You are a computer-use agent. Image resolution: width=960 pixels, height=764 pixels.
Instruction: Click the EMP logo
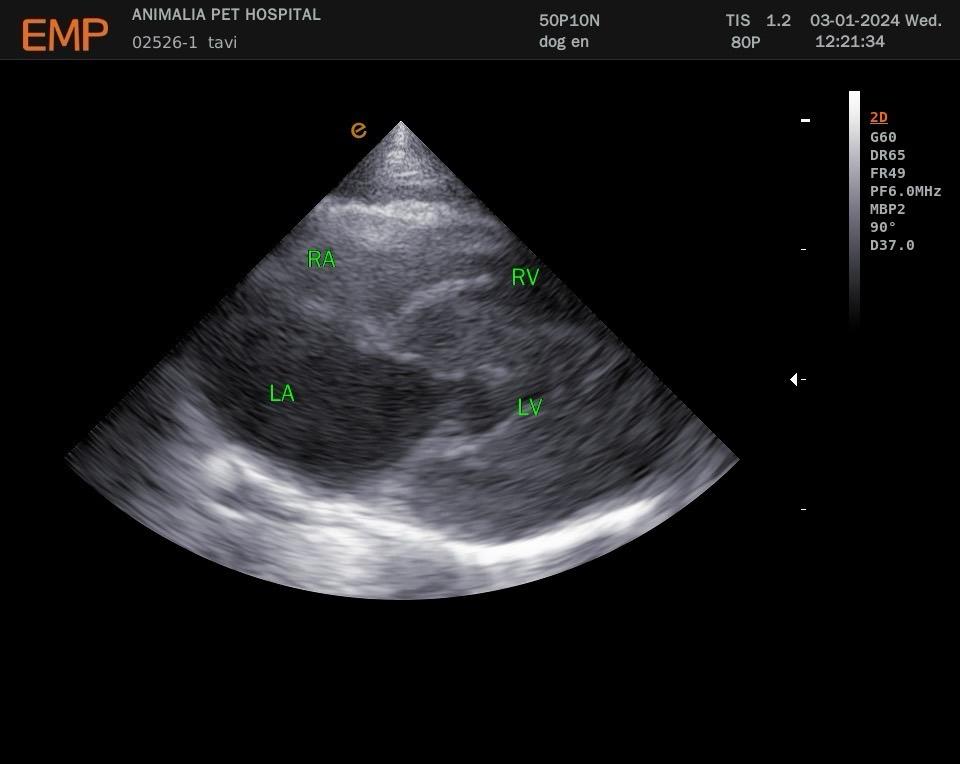pos(65,34)
